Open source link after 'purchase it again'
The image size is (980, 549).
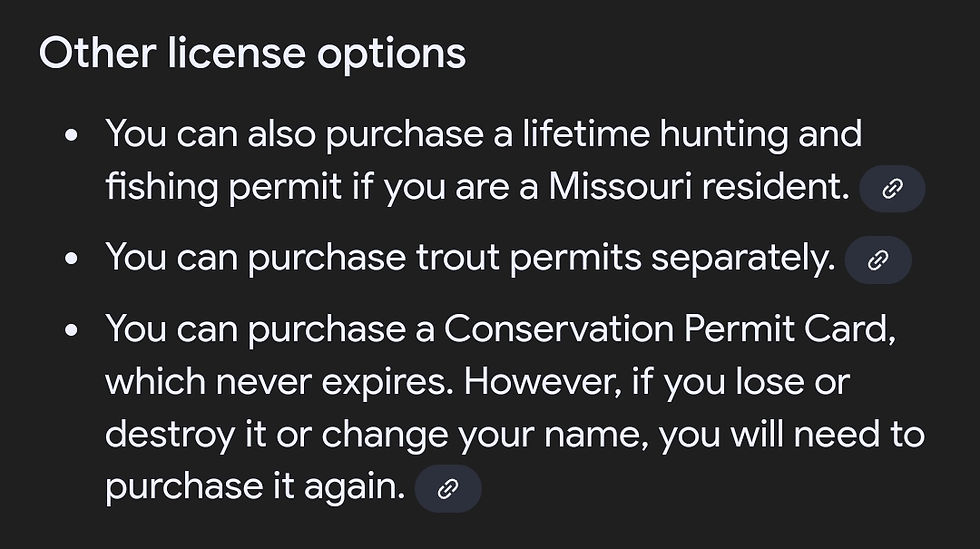pyautogui.click(x=448, y=488)
